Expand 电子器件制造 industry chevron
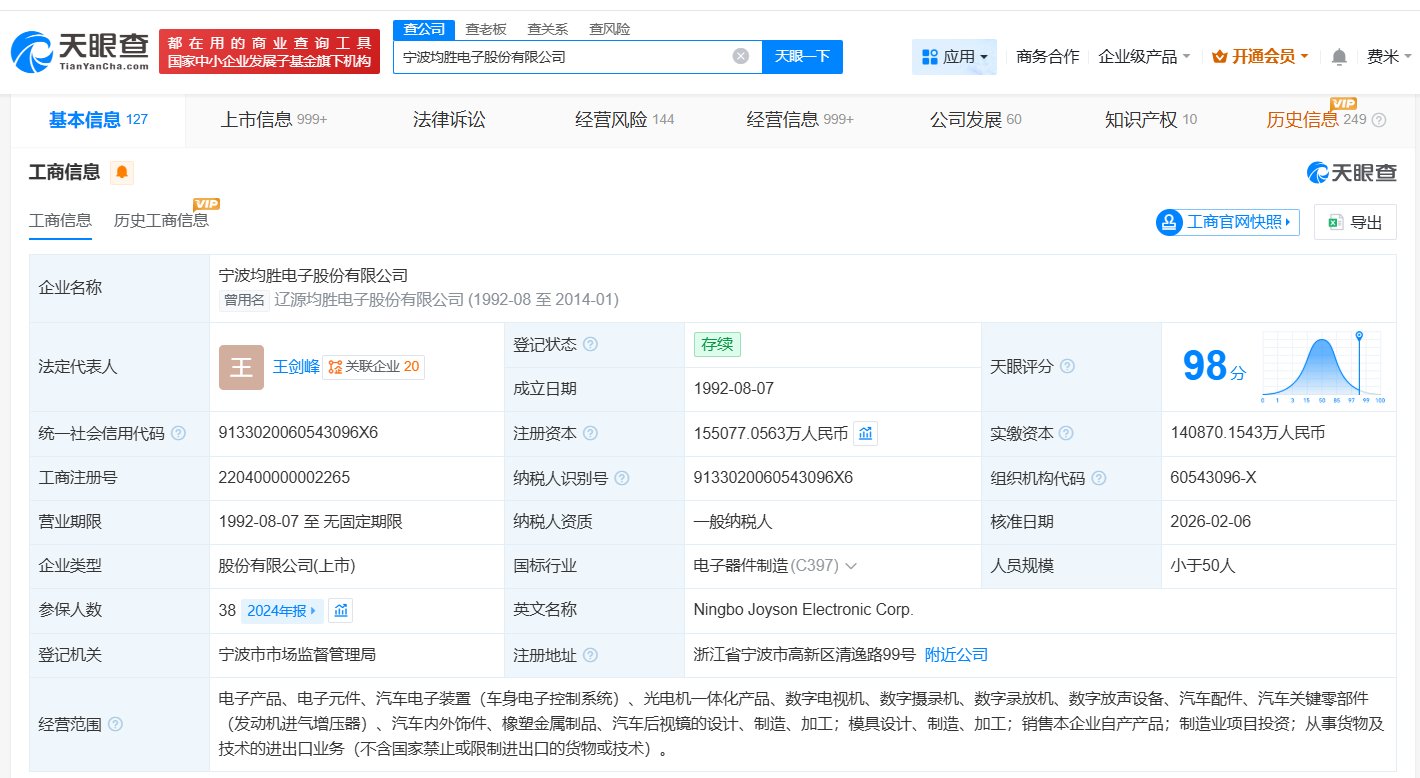Screen dimensions: 1420x778 pyautogui.click(x=851, y=566)
